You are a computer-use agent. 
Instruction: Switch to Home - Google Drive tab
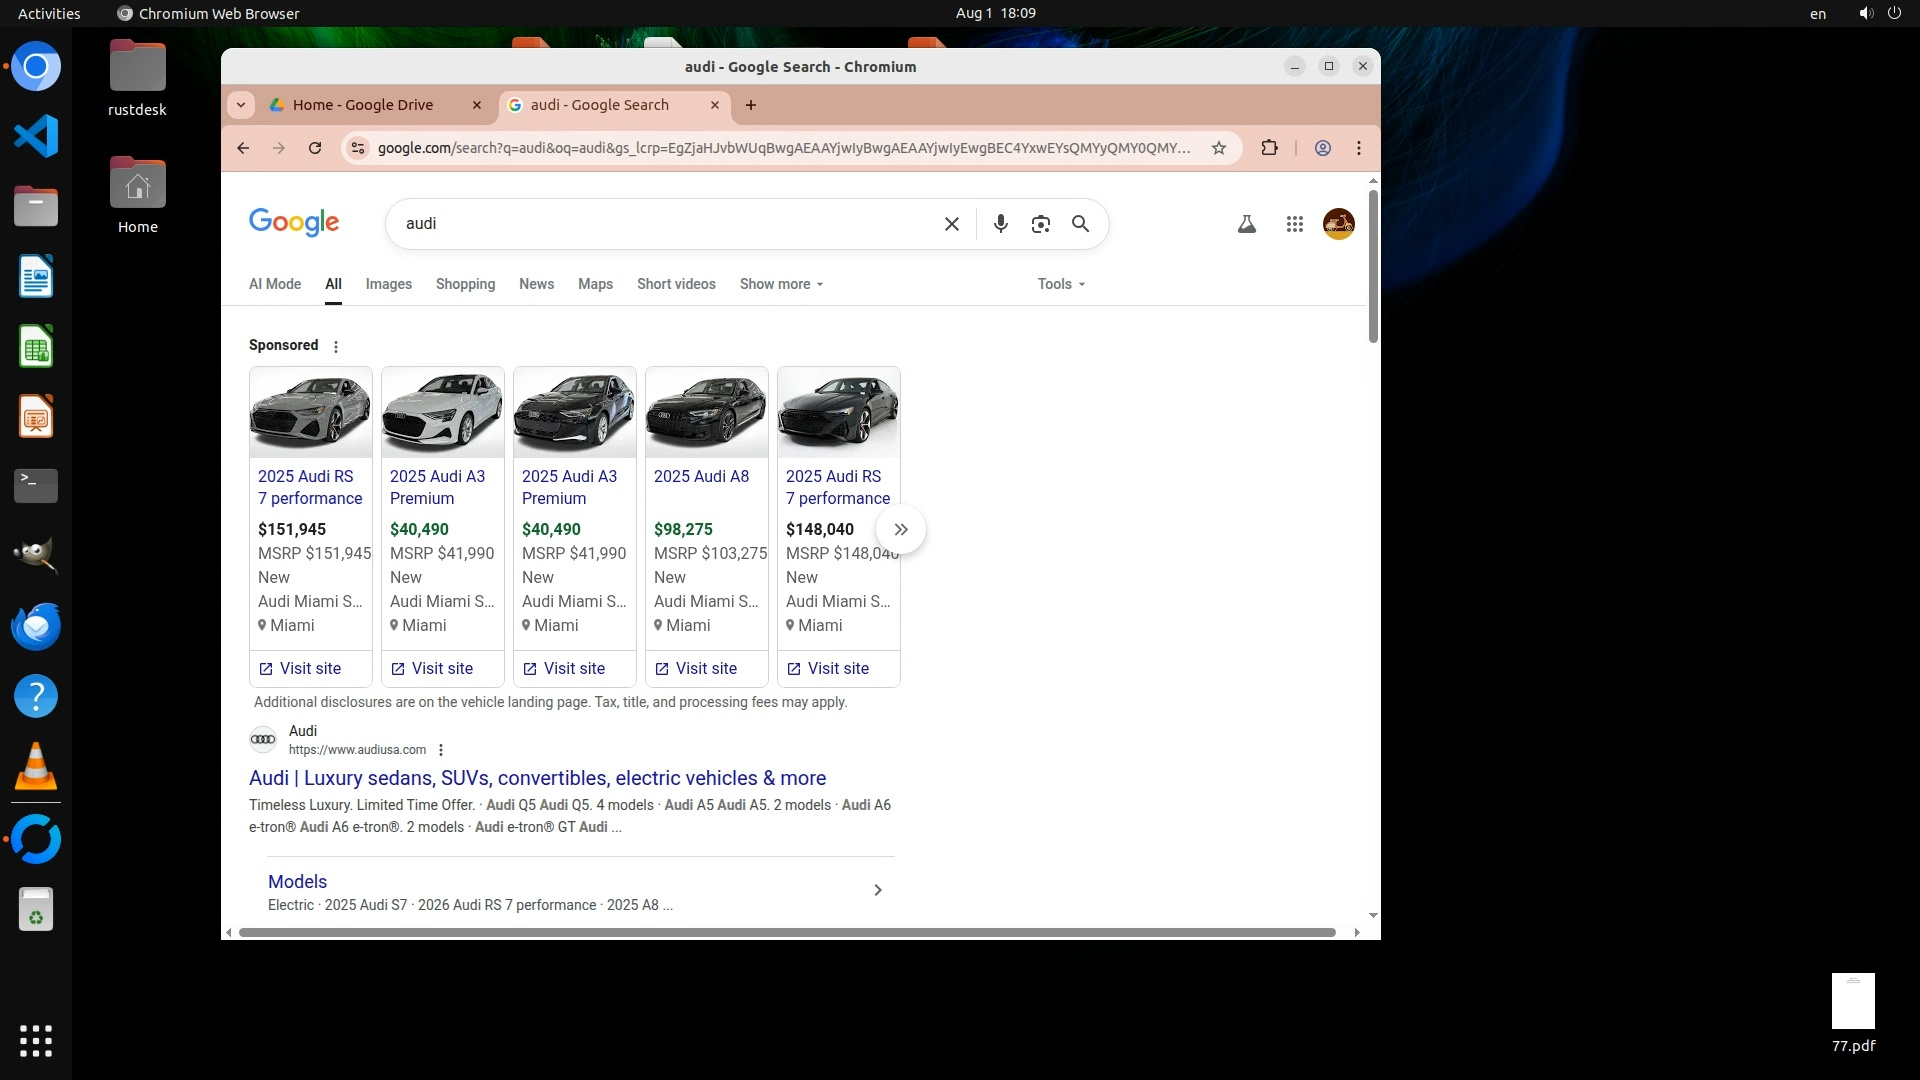tap(363, 105)
